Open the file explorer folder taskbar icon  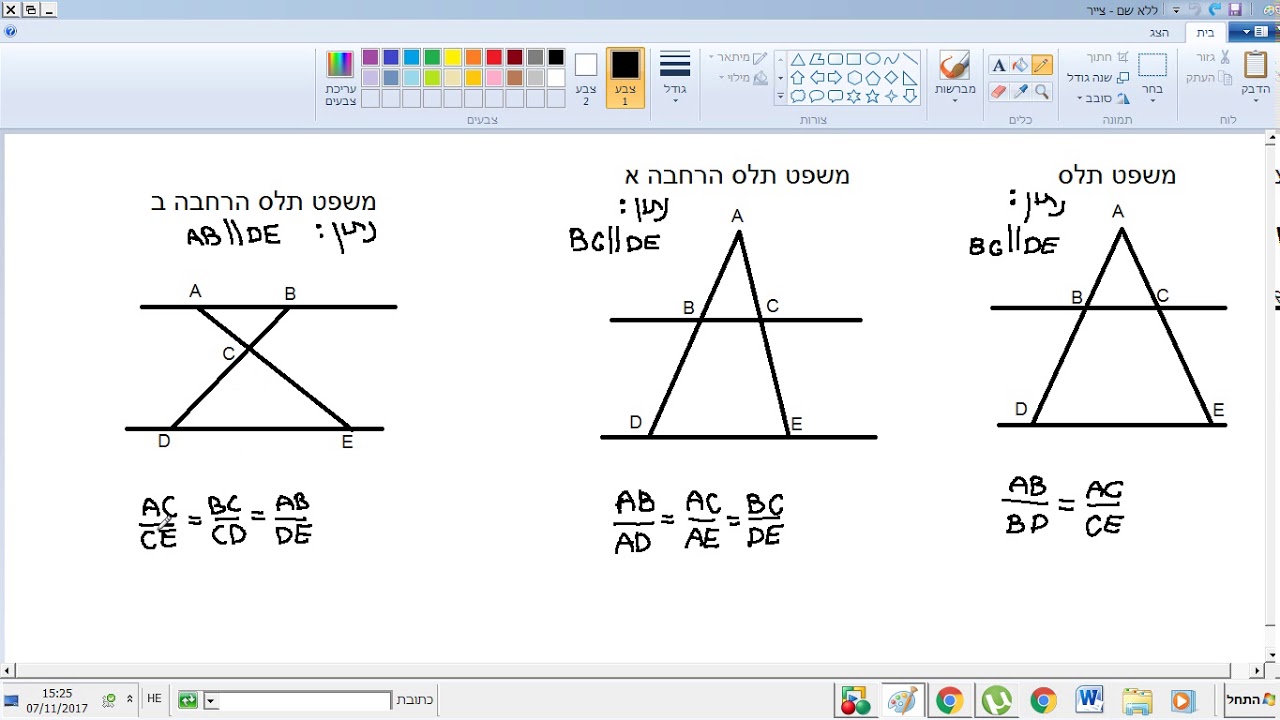(x=1137, y=700)
